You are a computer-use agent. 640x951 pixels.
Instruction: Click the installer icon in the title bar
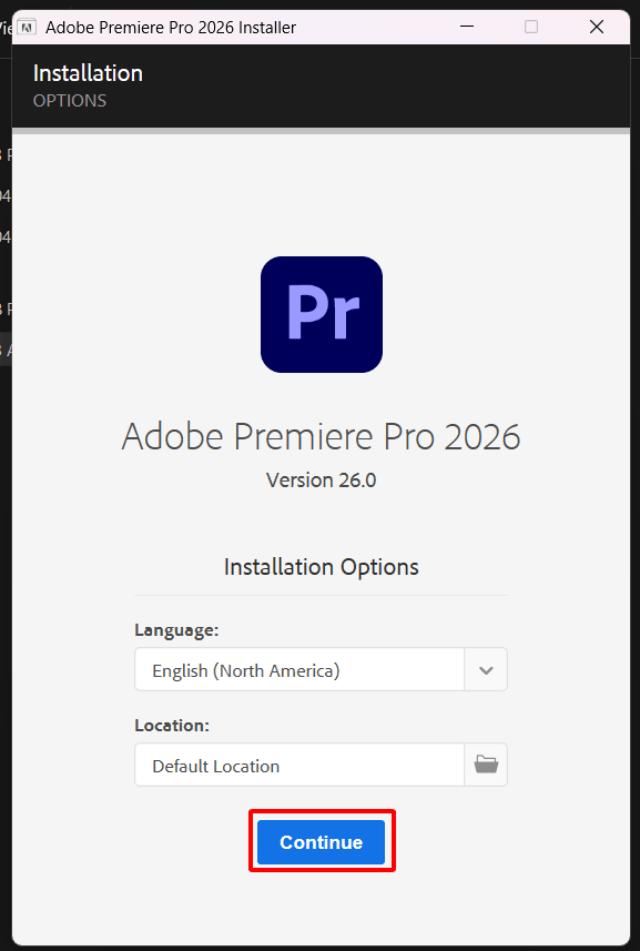(28, 27)
